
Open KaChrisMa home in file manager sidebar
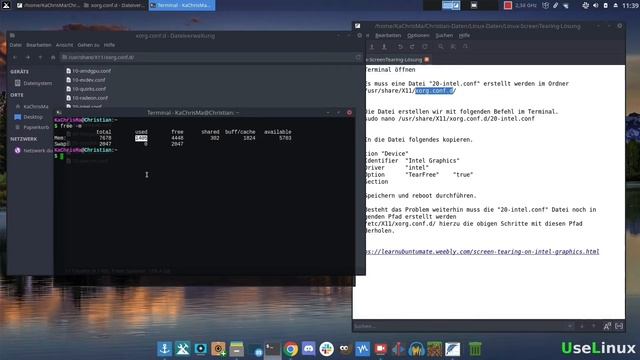click(31, 106)
